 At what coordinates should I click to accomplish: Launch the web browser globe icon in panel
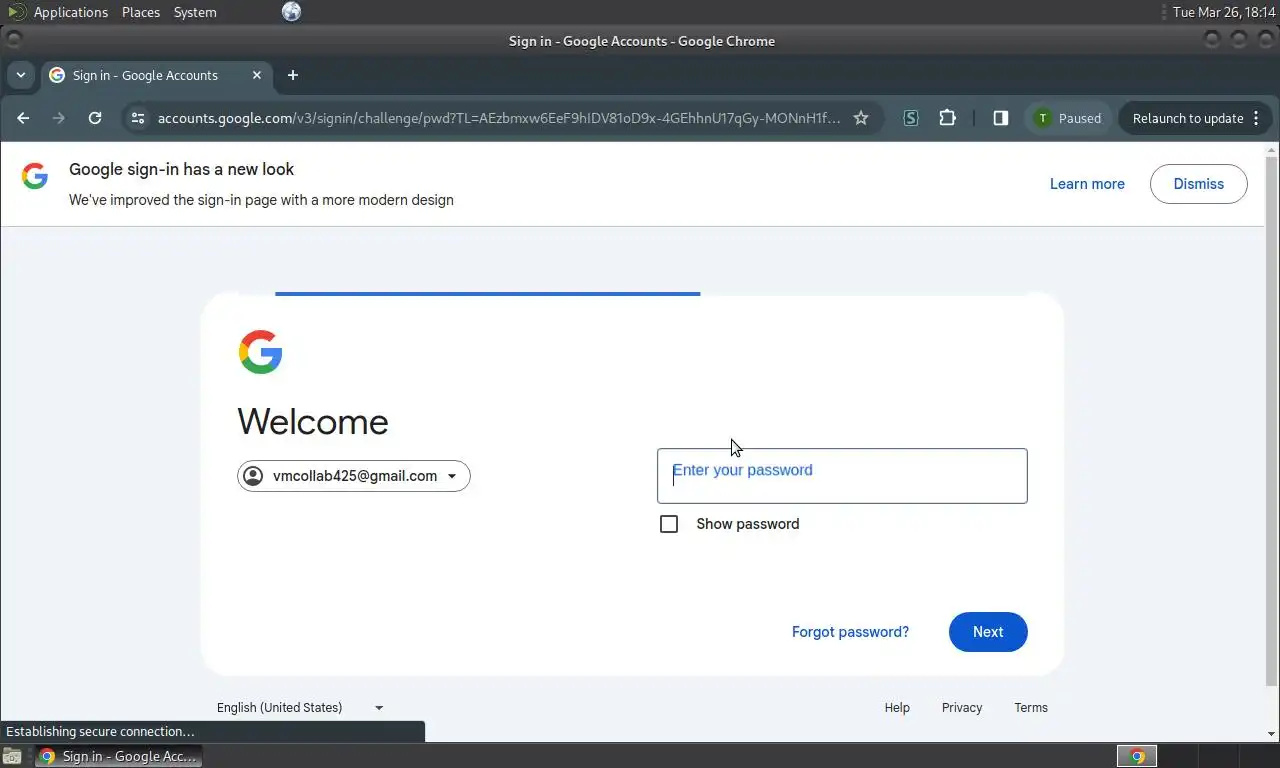(x=291, y=12)
